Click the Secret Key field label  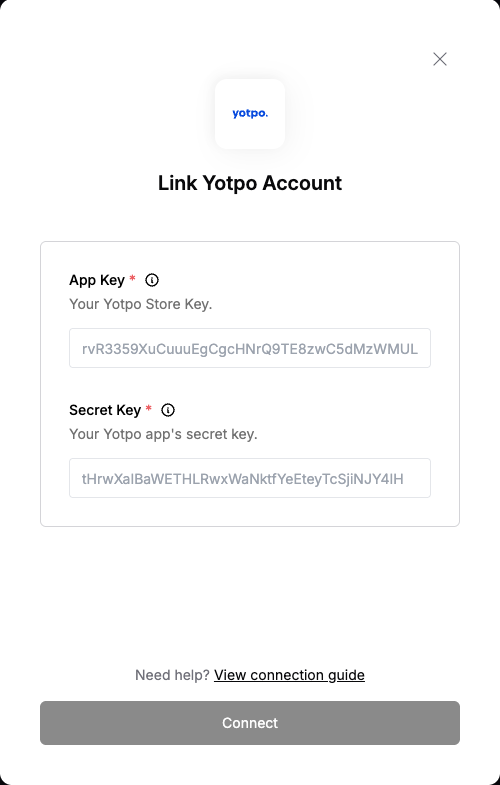(105, 411)
